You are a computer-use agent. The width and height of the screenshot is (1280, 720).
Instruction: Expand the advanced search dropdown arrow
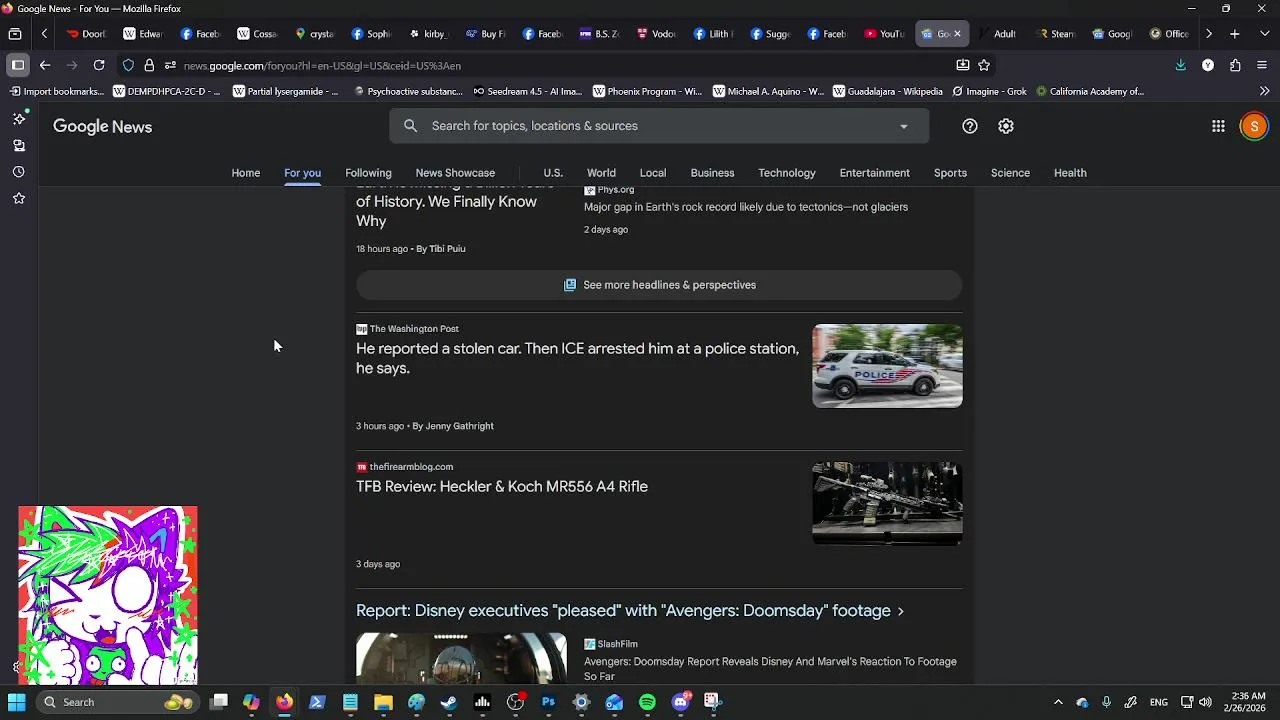904,126
